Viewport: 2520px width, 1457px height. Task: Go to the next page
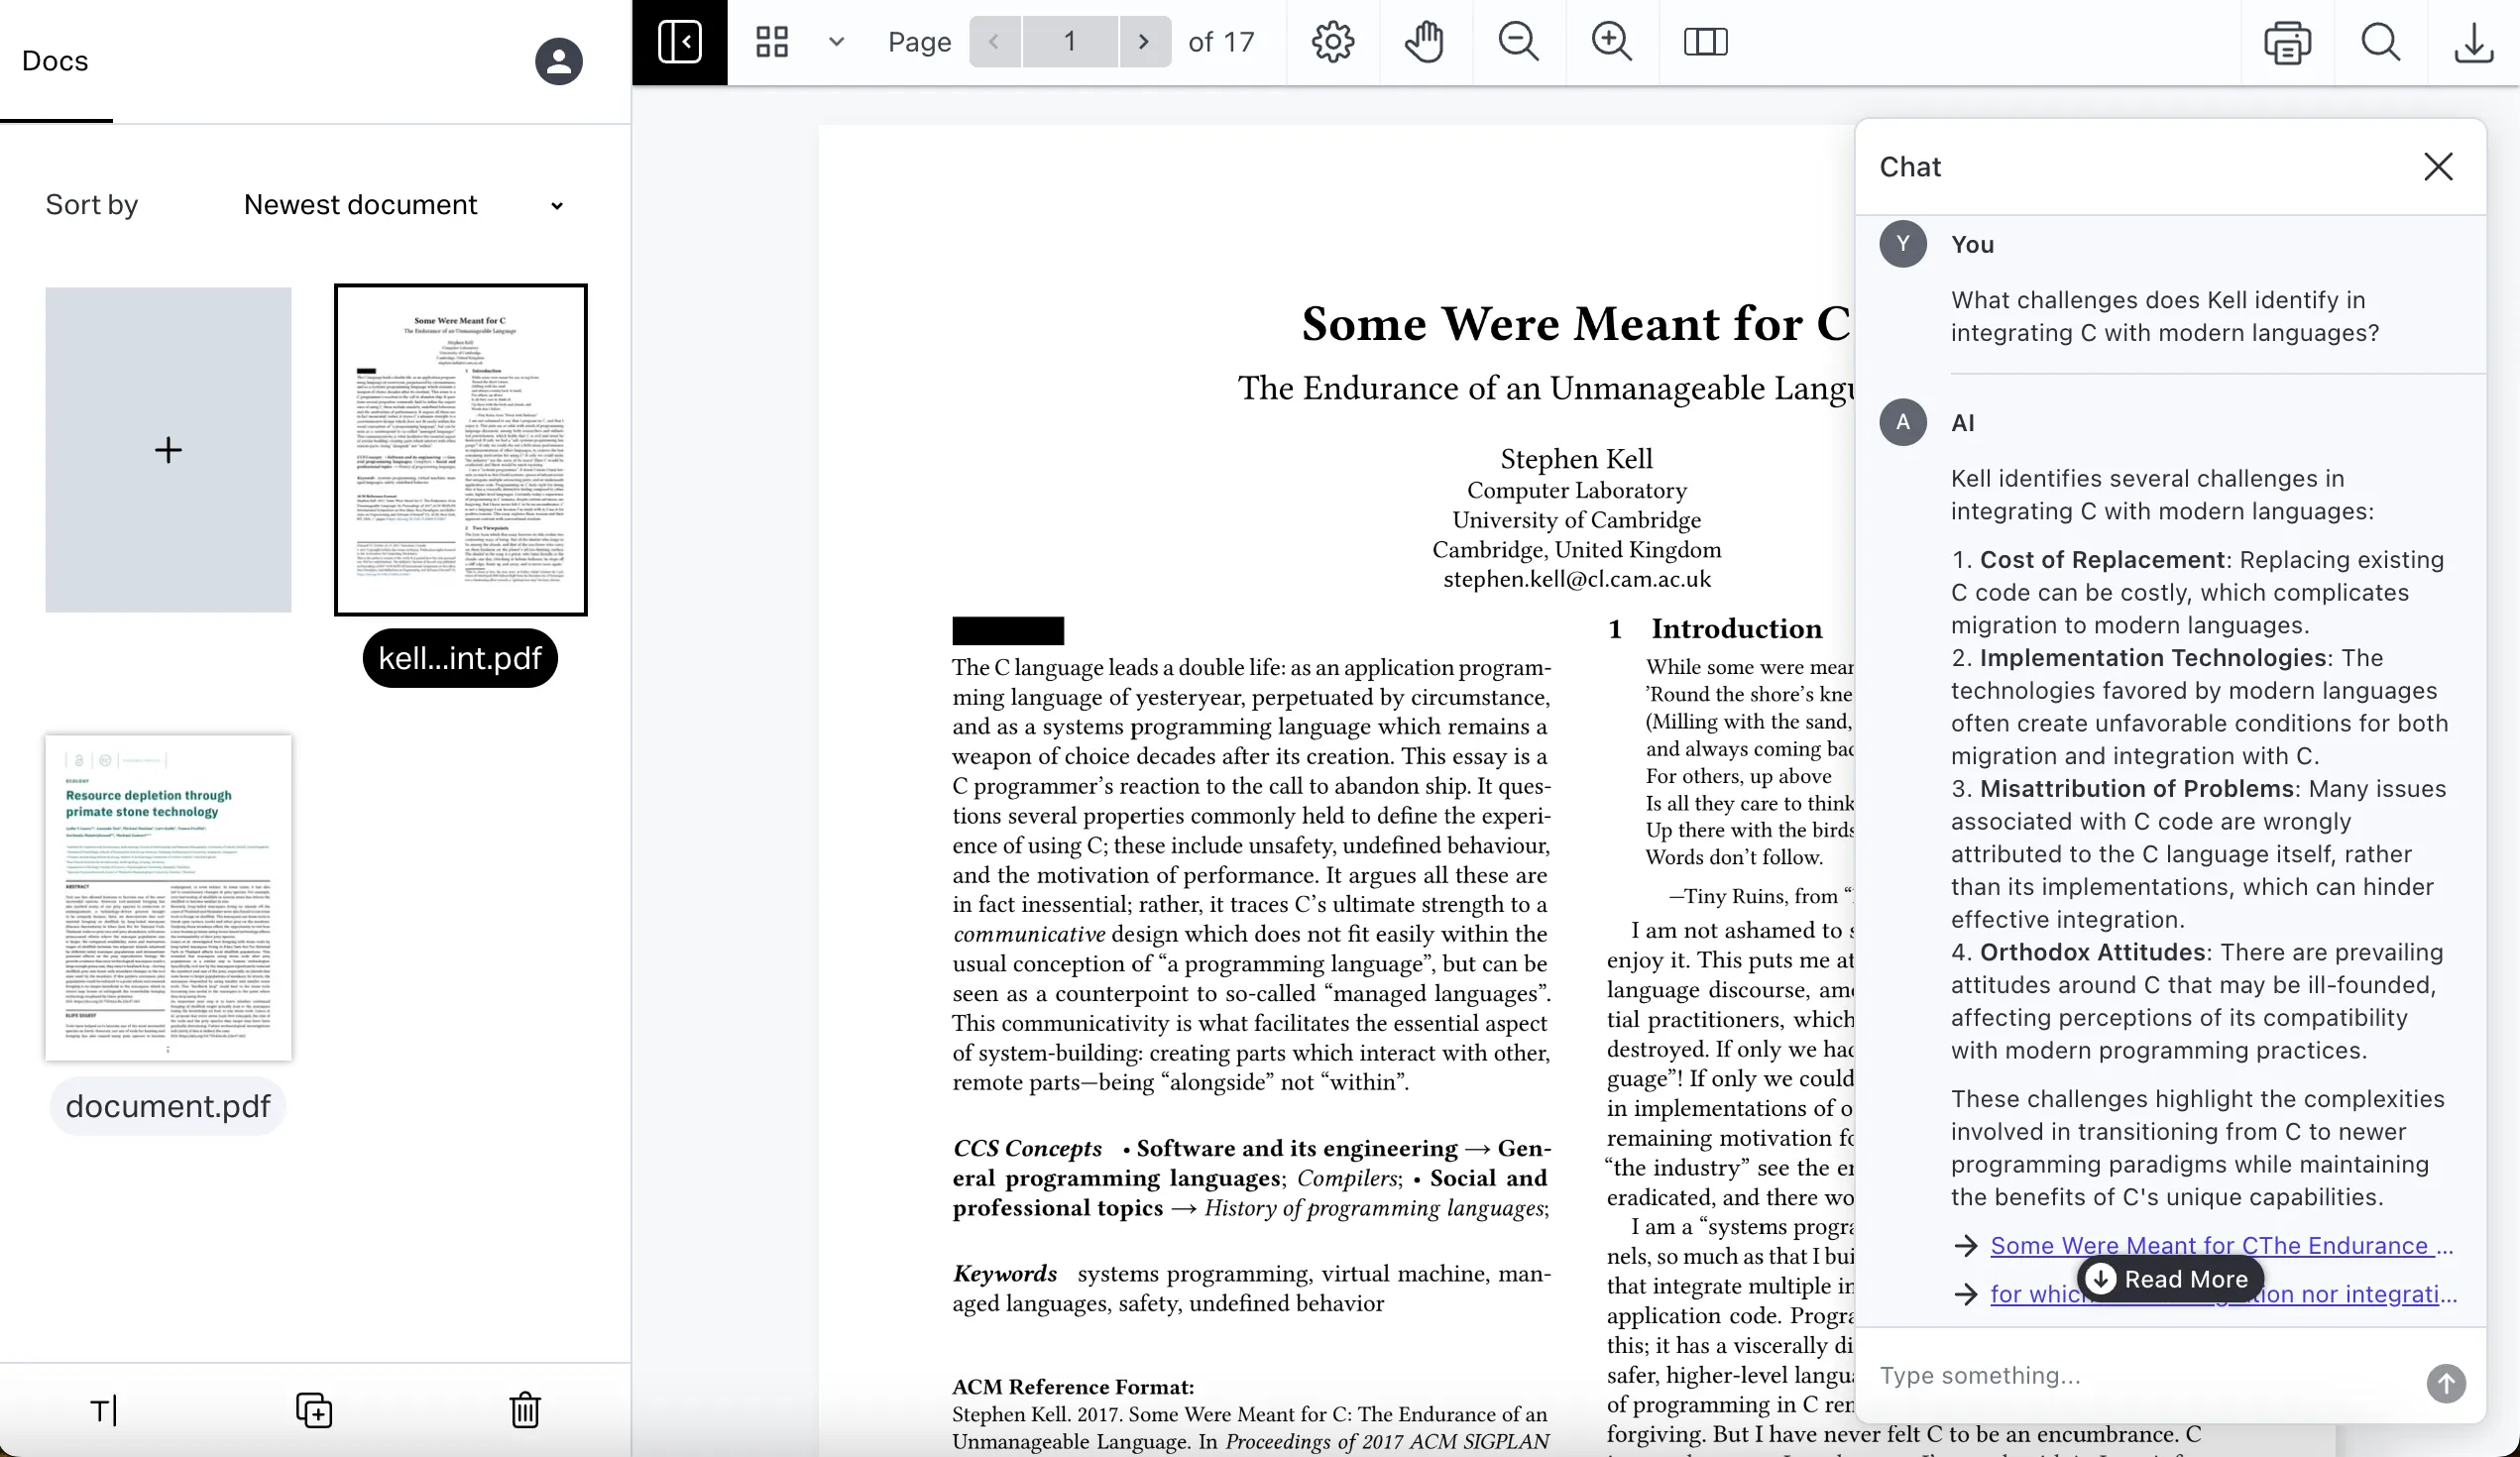point(1144,42)
